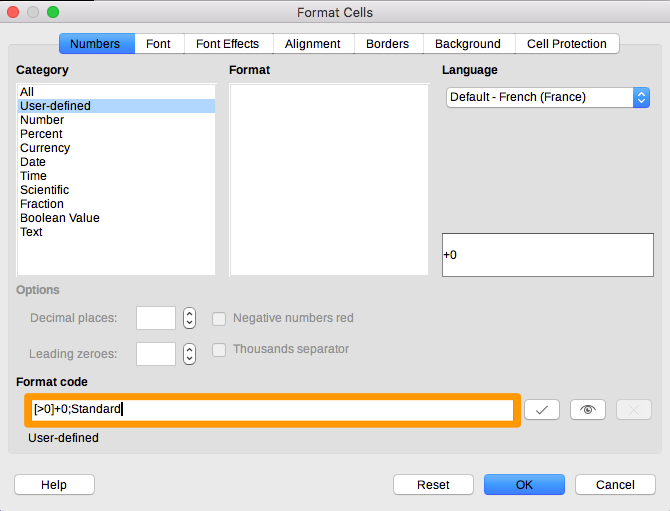Screen dimensions: 670x511
Task: Open the Language dropdown showing French (France)
Action: 547,97
